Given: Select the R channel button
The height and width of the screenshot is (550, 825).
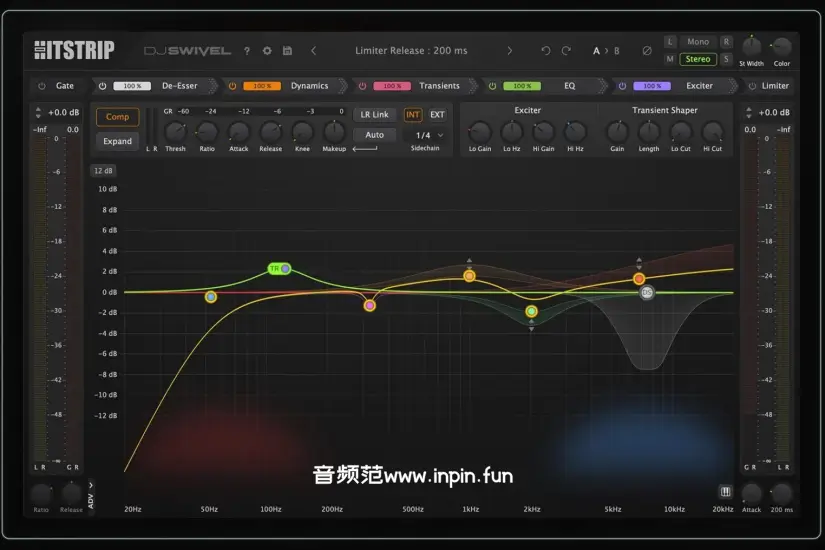Looking at the screenshot, I should pyautogui.click(x=726, y=42).
